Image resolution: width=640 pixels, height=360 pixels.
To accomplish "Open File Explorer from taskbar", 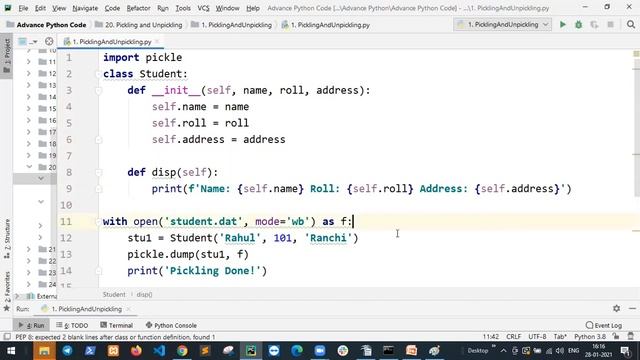I will (x=44, y=351).
